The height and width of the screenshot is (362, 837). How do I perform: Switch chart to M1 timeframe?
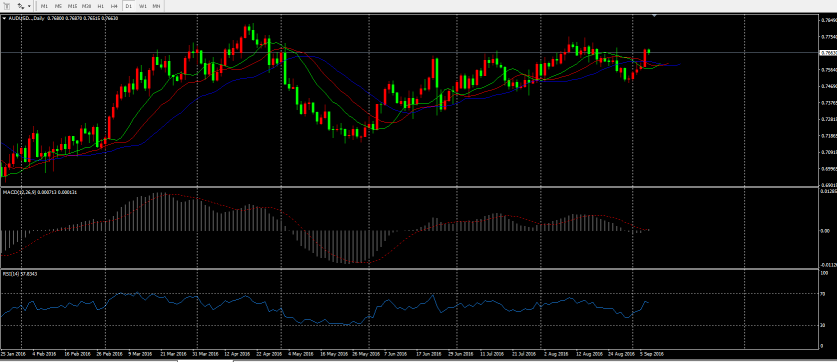tap(44, 6)
